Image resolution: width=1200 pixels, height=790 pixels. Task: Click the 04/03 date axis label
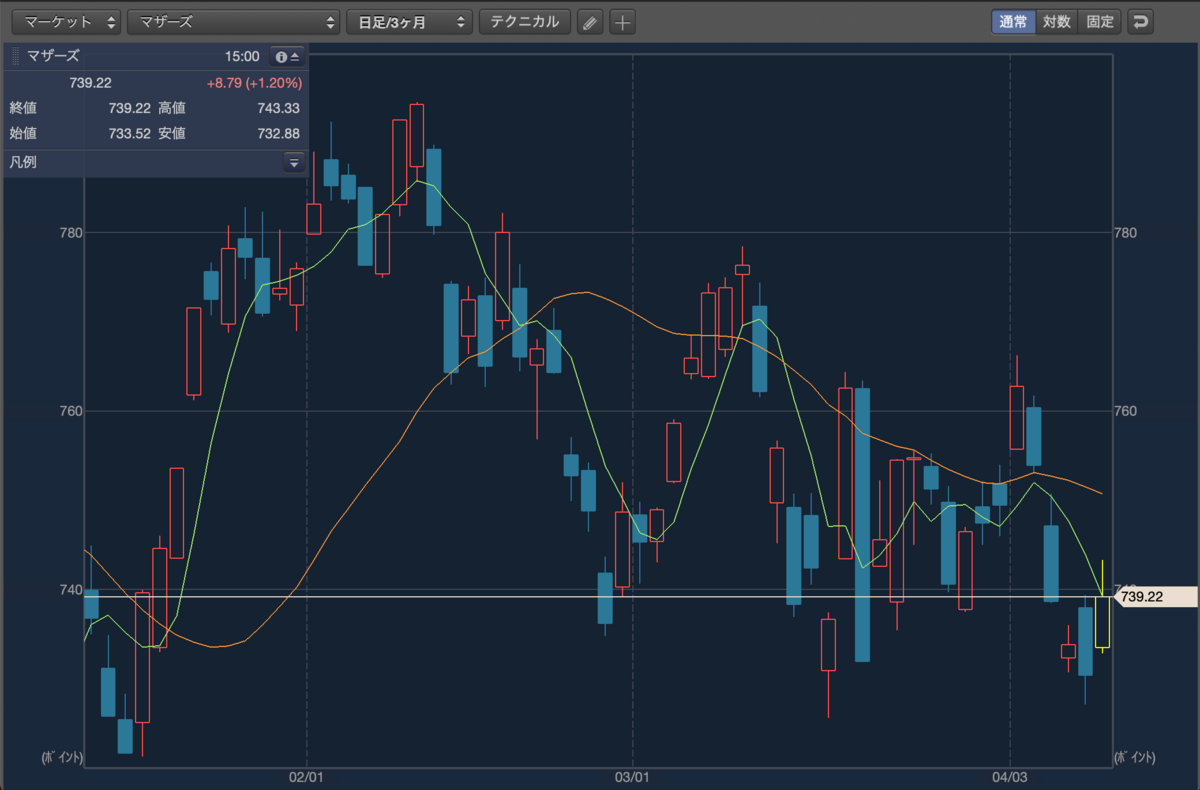1010,777
